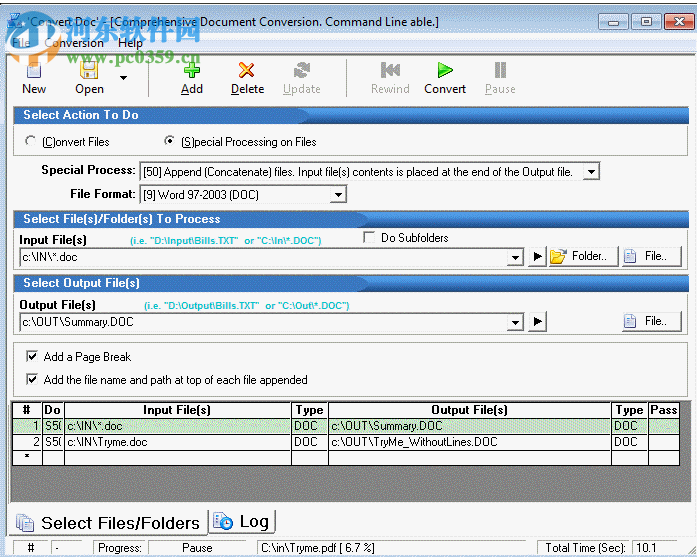Click the File Format combo text field
This screenshot has height=557, width=697.
click(235, 195)
